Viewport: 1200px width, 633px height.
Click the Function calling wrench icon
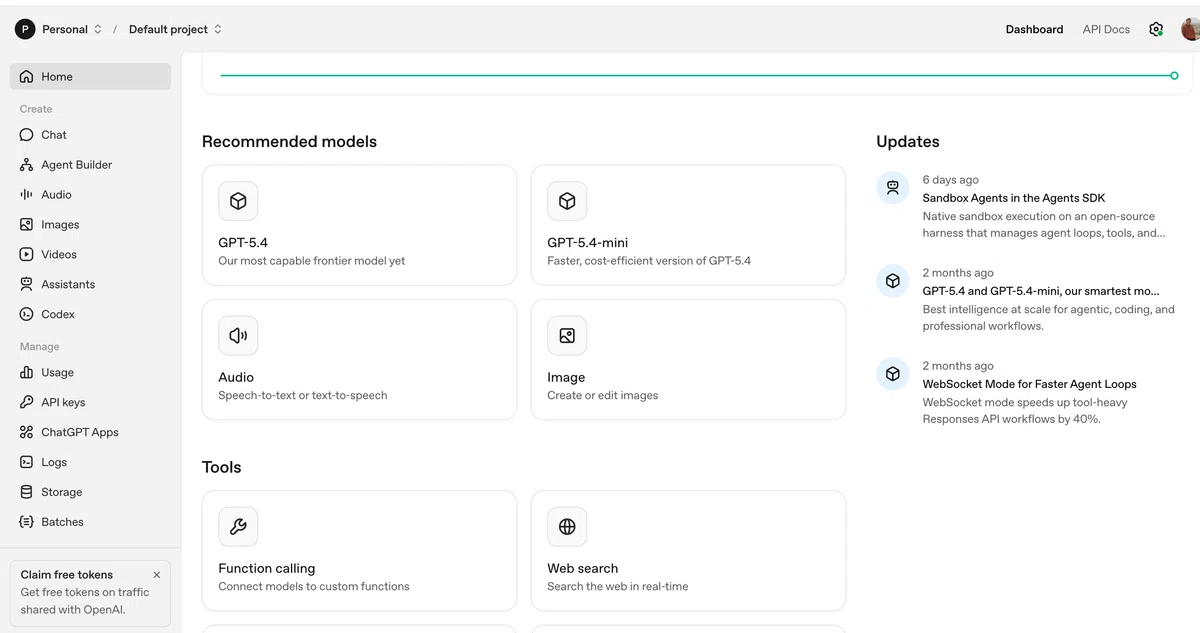238,527
